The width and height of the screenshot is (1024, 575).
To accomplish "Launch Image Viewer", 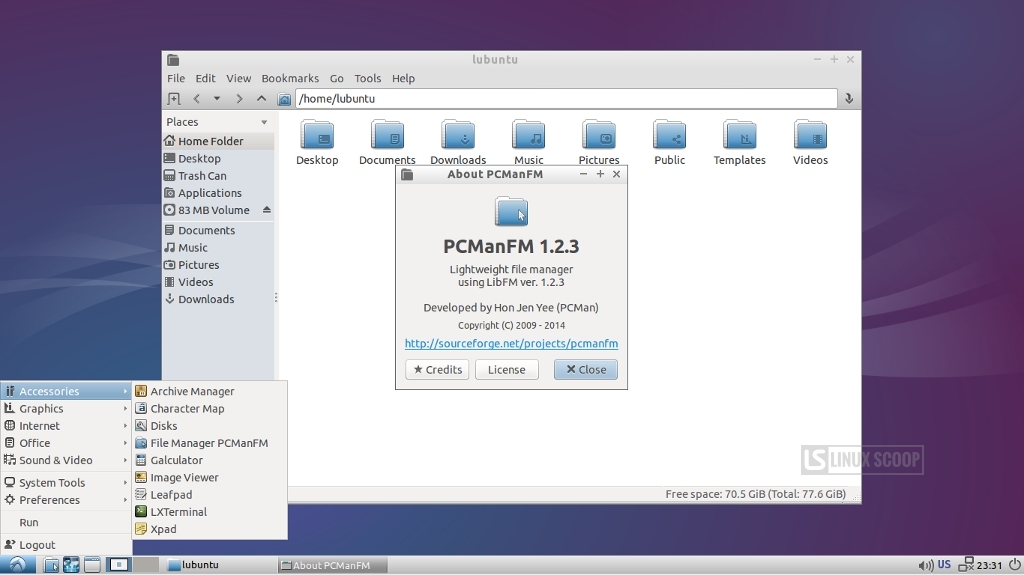I will [210, 478].
